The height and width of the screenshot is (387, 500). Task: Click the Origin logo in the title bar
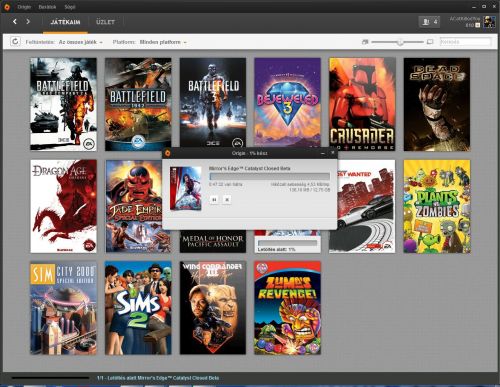tap(7, 7)
